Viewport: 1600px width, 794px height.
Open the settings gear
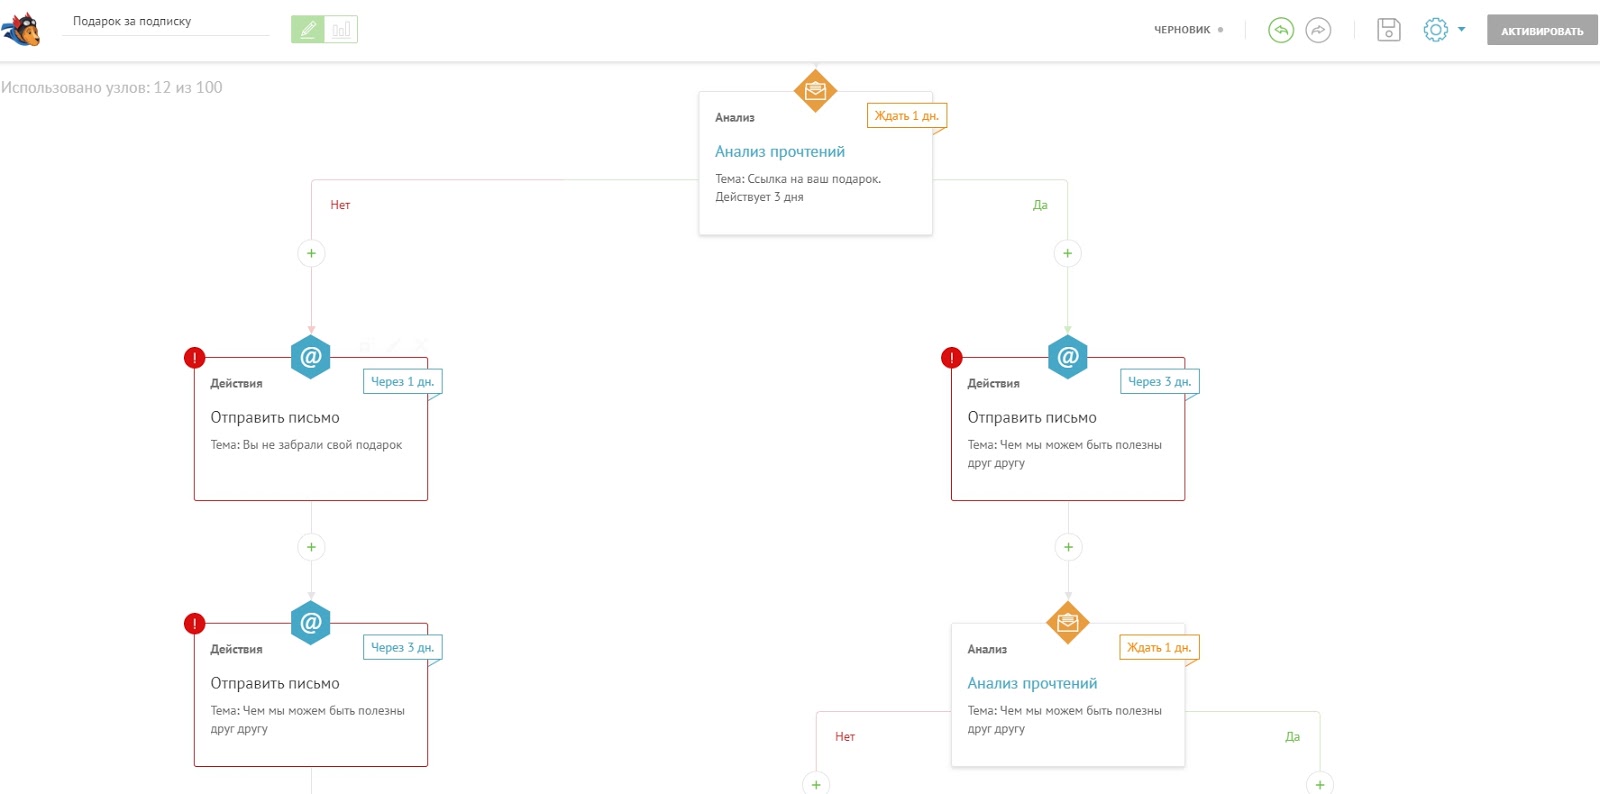click(1436, 30)
